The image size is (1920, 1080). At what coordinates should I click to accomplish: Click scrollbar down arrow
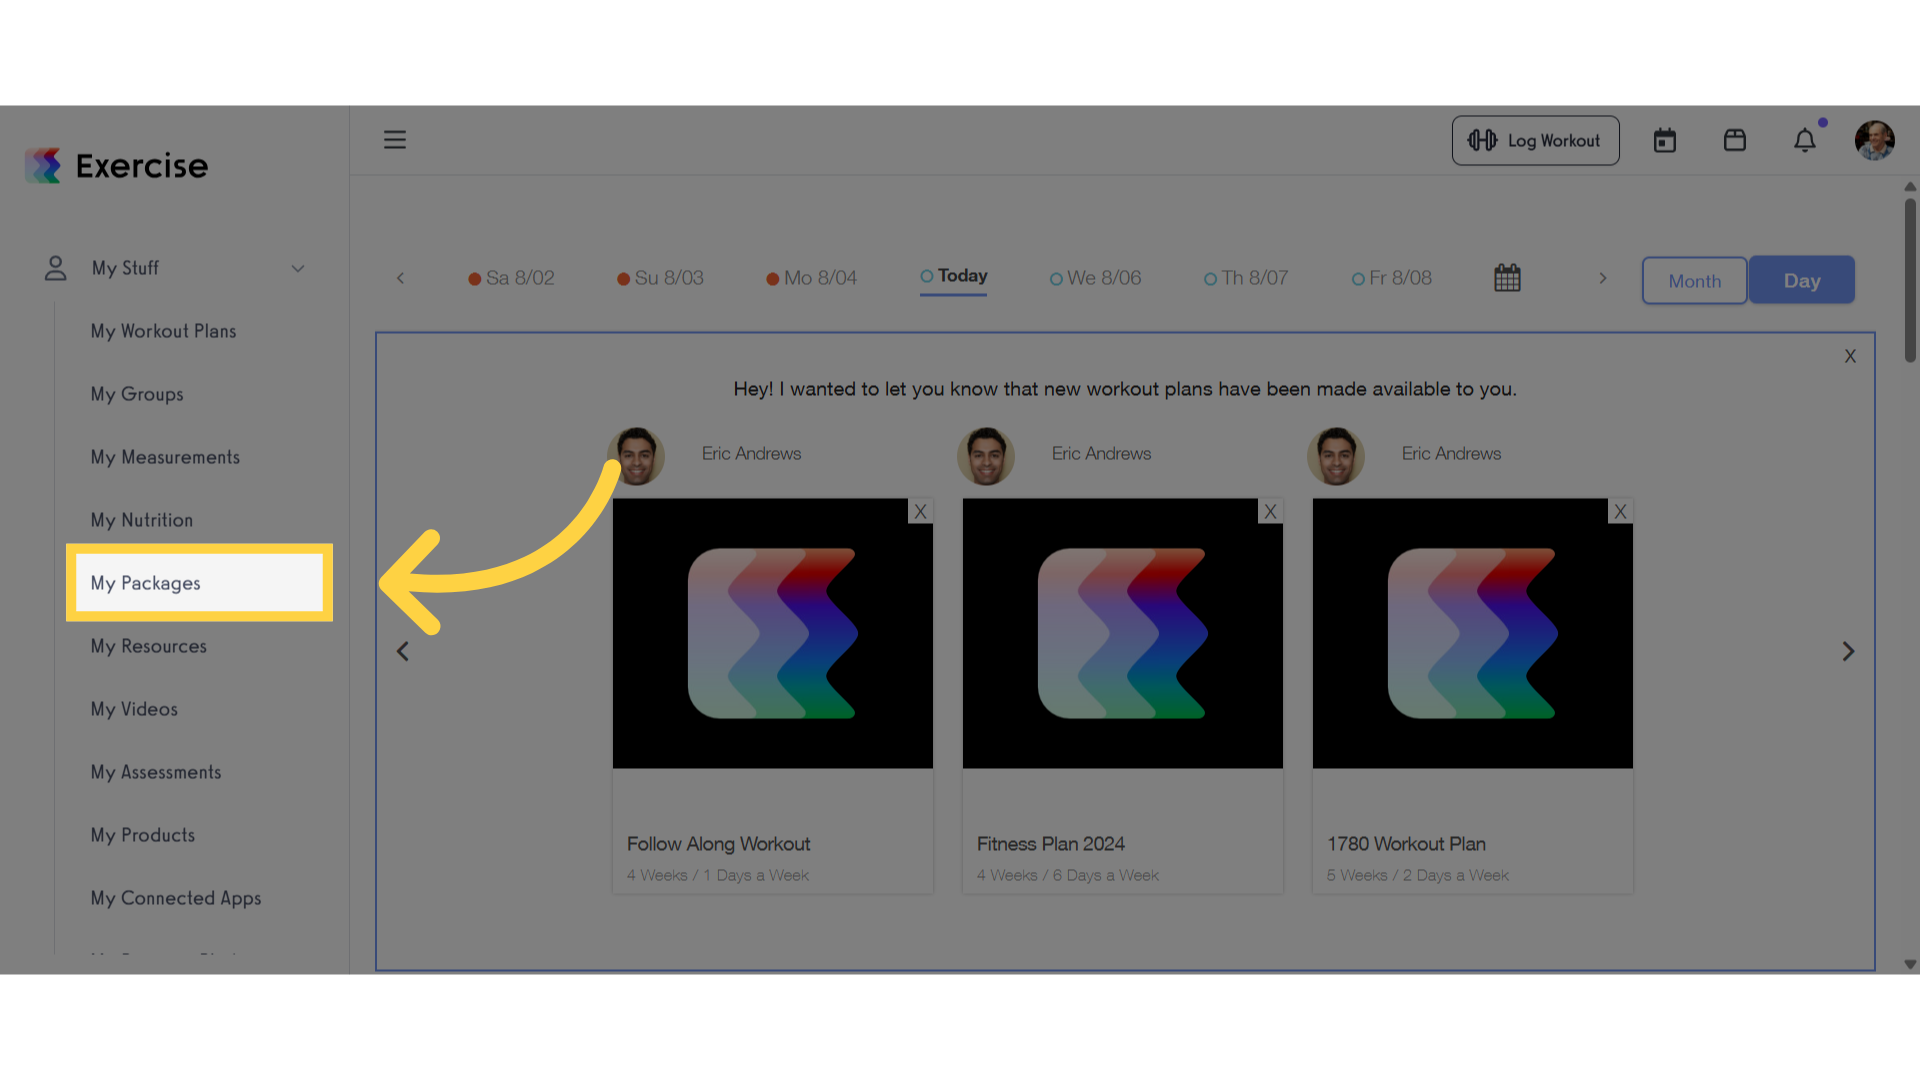click(x=1910, y=965)
